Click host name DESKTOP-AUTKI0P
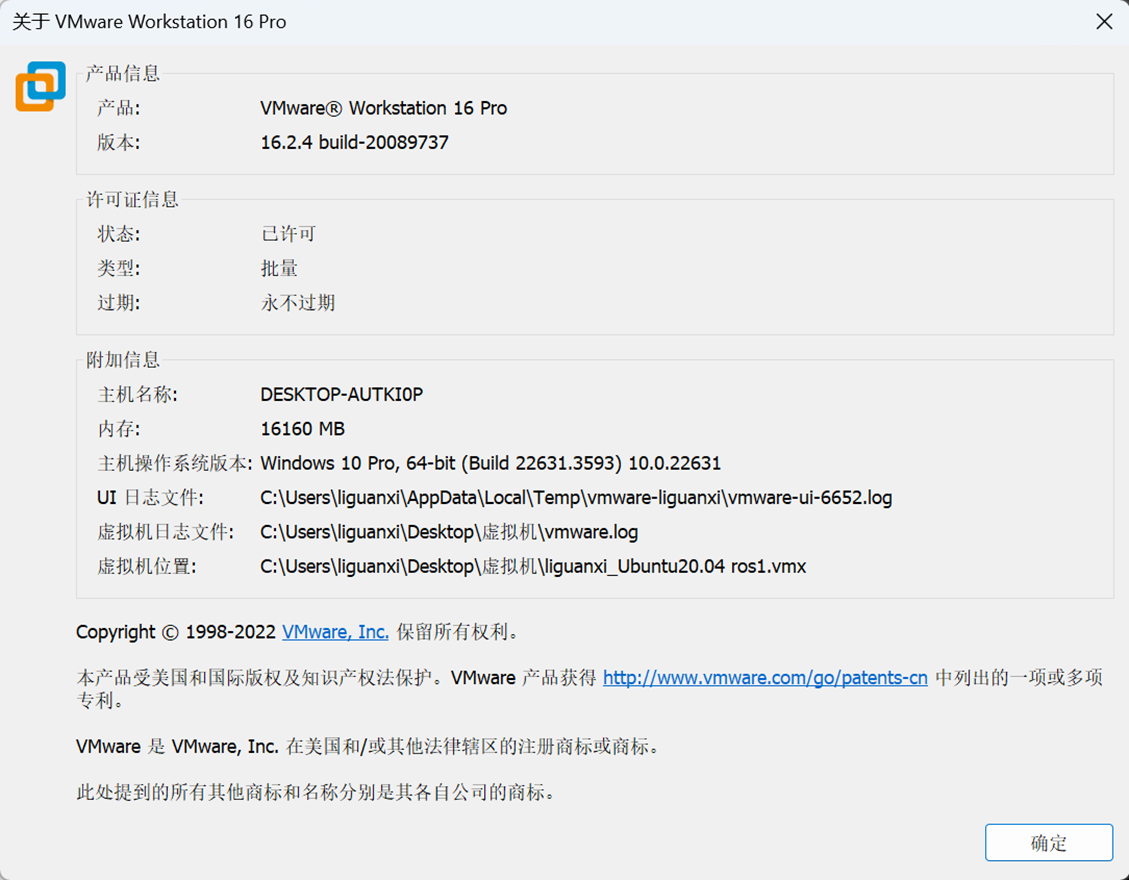Viewport: 1129px width, 880px height. 341,395
